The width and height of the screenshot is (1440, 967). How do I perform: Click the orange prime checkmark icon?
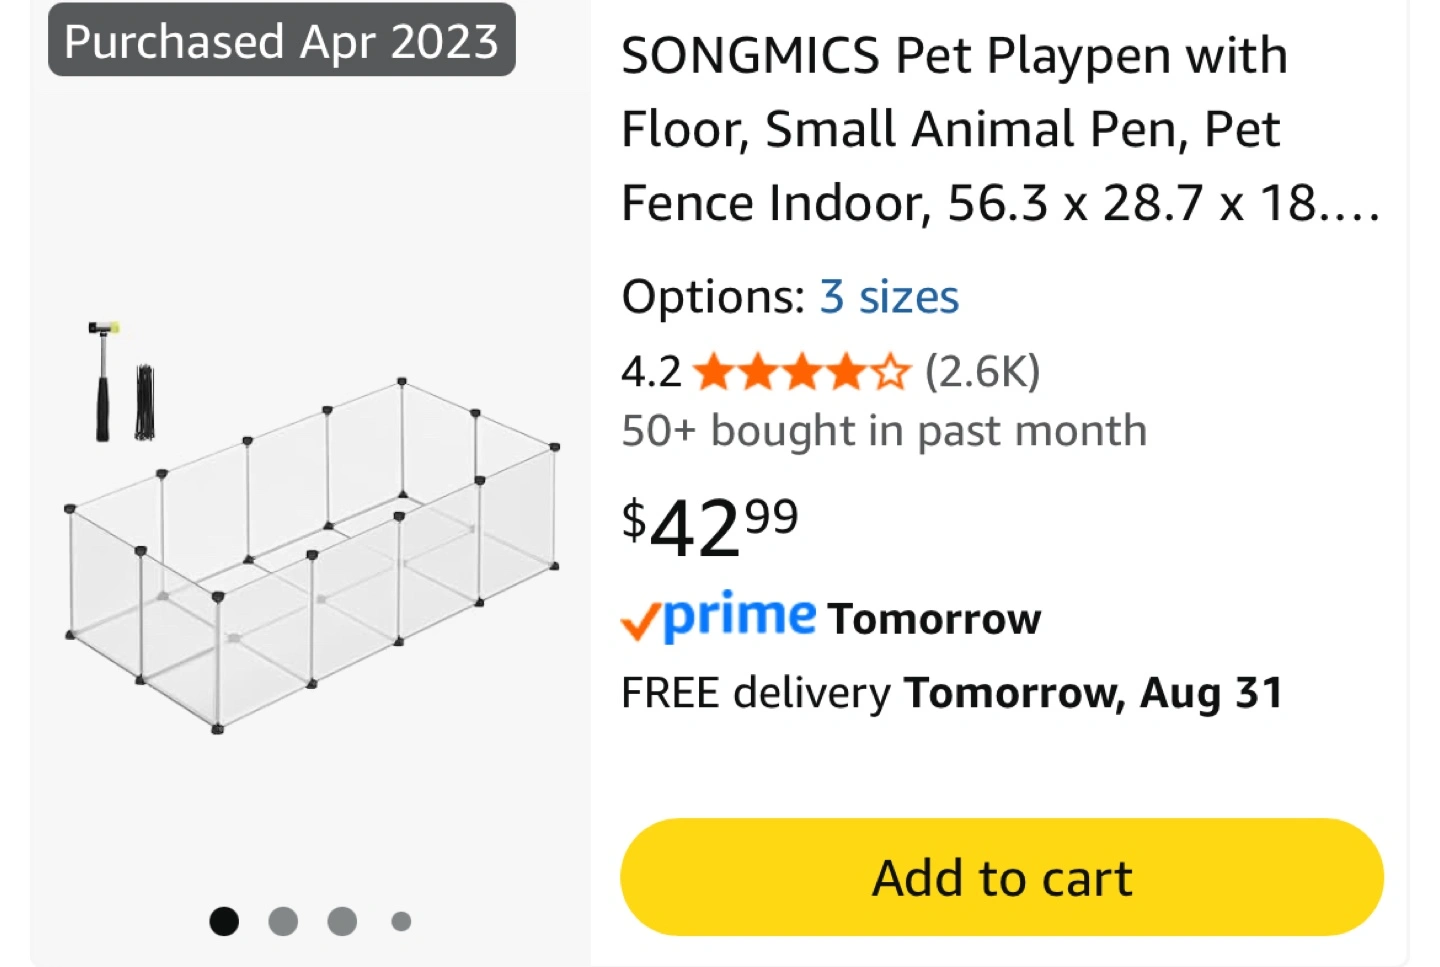point(640,621)
